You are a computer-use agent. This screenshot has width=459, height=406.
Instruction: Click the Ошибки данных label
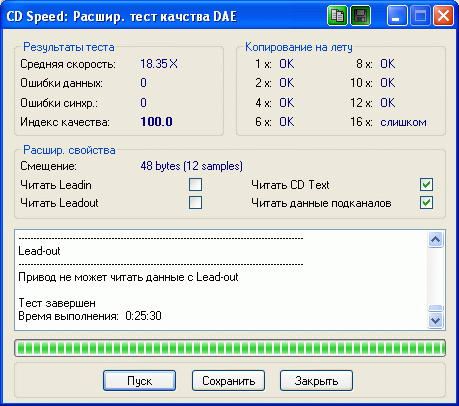coord(62,83)
